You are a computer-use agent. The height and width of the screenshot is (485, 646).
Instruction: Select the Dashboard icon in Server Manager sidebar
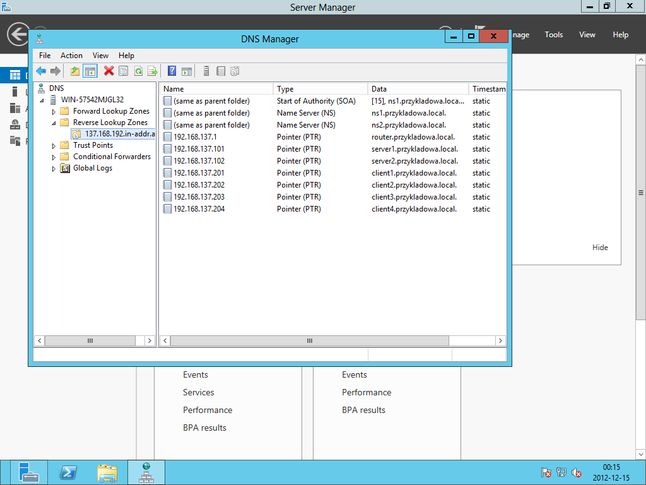point(15,75)
